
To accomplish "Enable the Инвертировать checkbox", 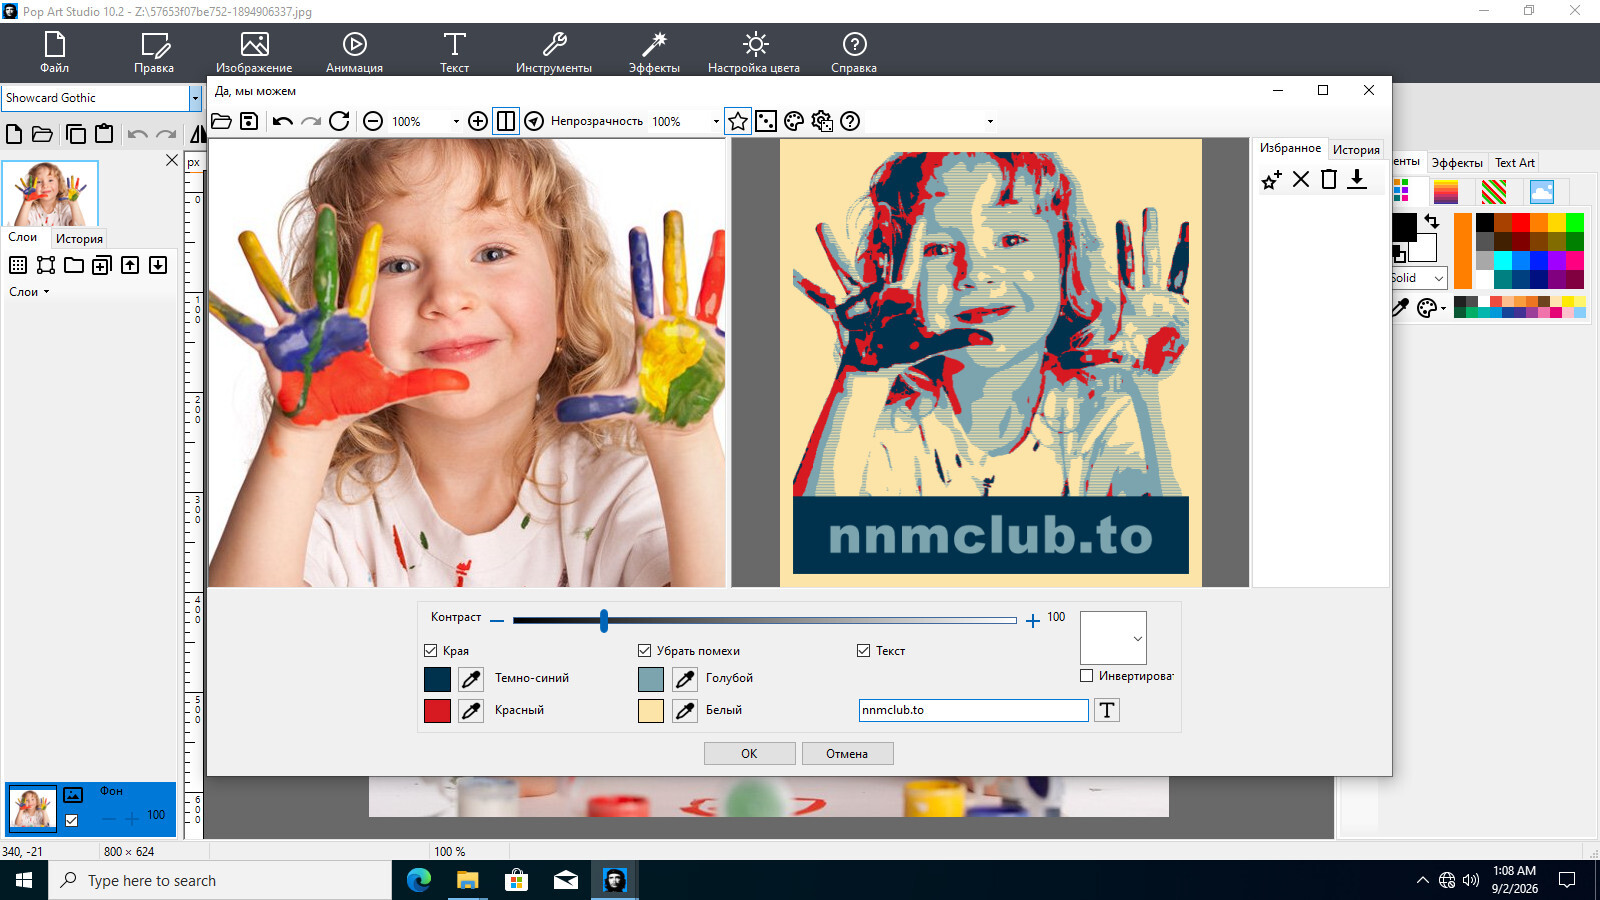I will pyautogui.click(x=1086, y=676).
